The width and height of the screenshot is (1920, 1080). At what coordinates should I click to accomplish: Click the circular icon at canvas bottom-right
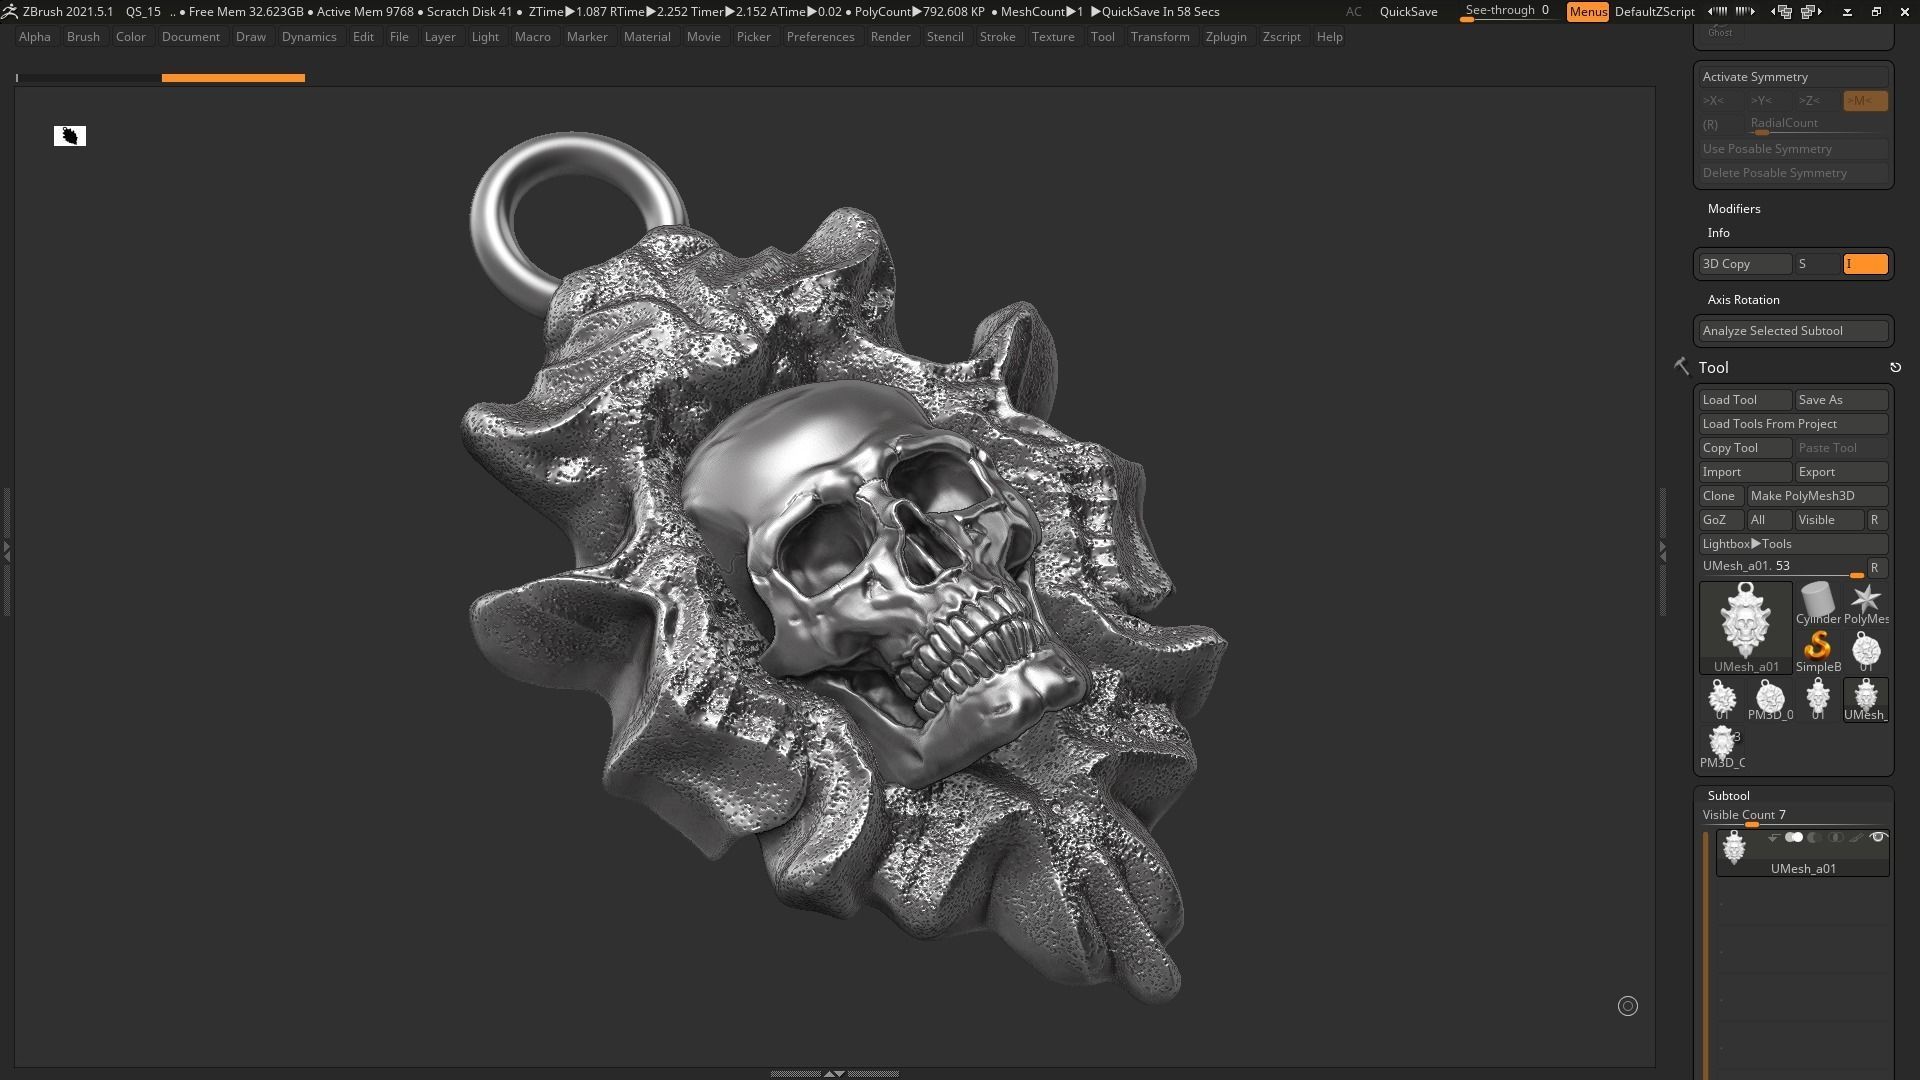coord(1628,1006)
